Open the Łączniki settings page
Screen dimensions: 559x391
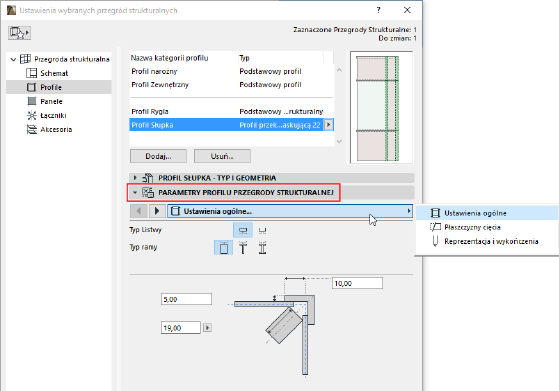(53, 115)
